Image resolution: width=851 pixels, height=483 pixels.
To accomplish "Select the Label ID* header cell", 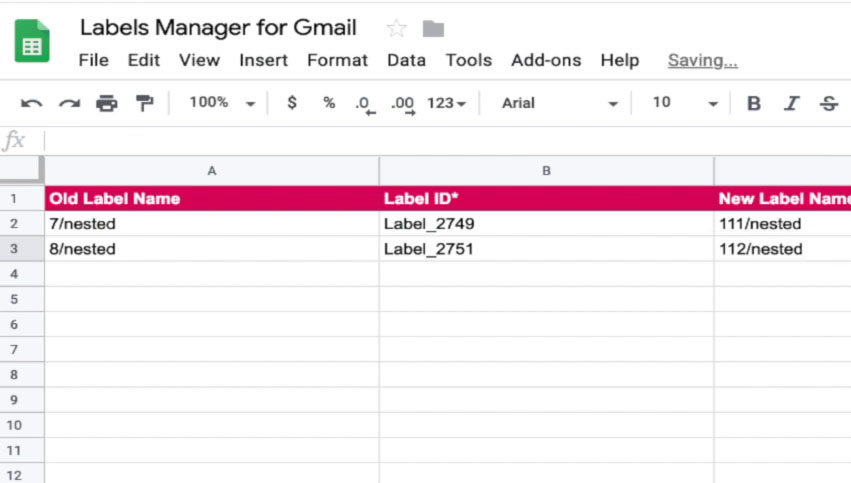I will pyautogui.click(x=547, y=199).
